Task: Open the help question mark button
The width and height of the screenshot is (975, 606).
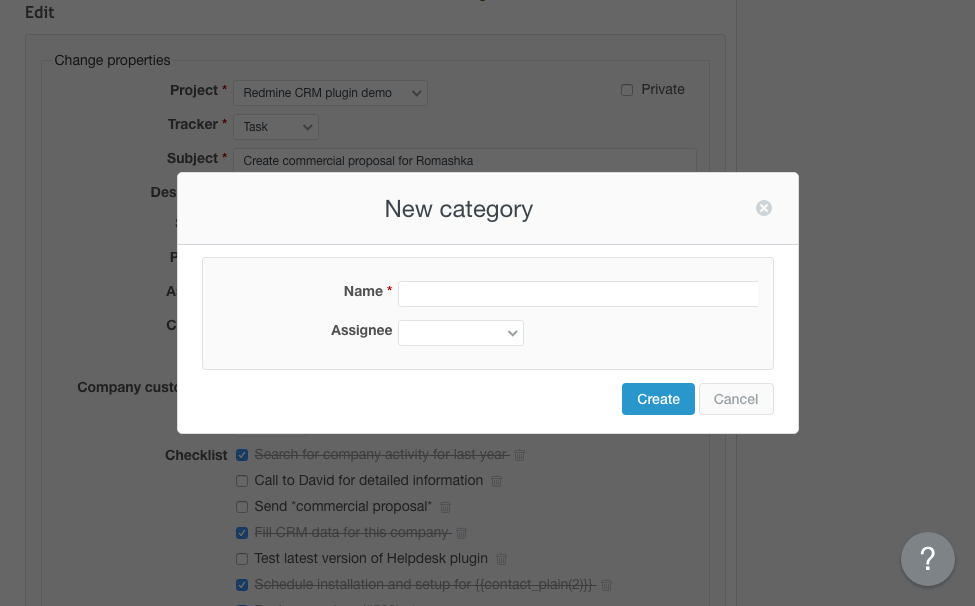Action: coord(927,558)
